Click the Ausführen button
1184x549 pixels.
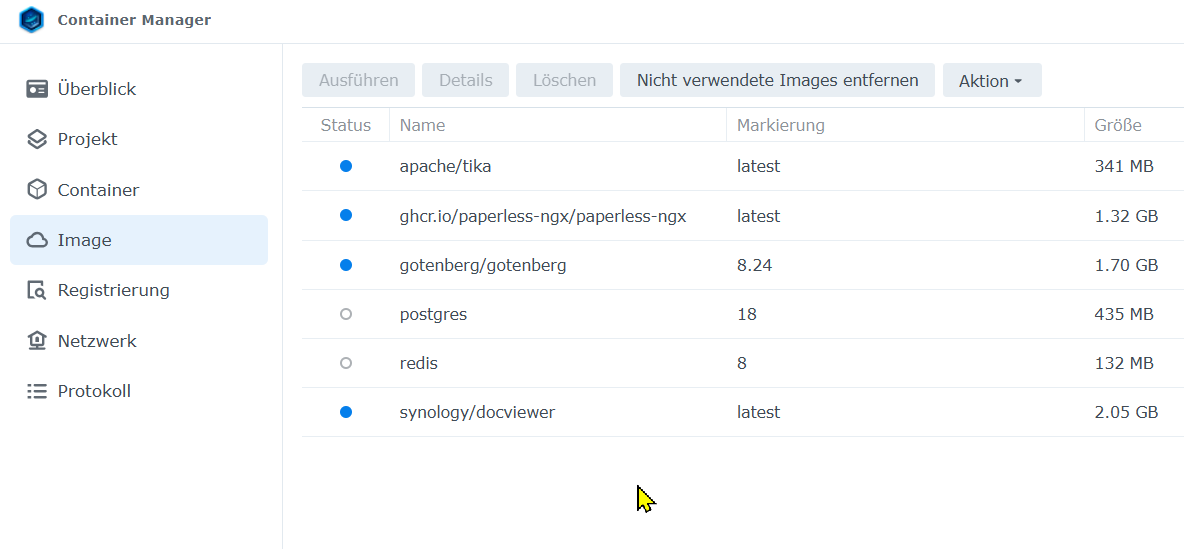click(358, 81)
